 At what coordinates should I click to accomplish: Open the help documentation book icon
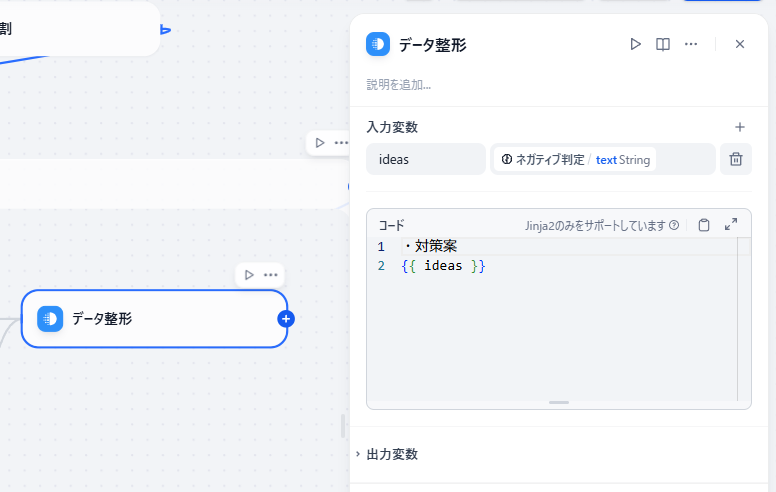pos(663,44)
